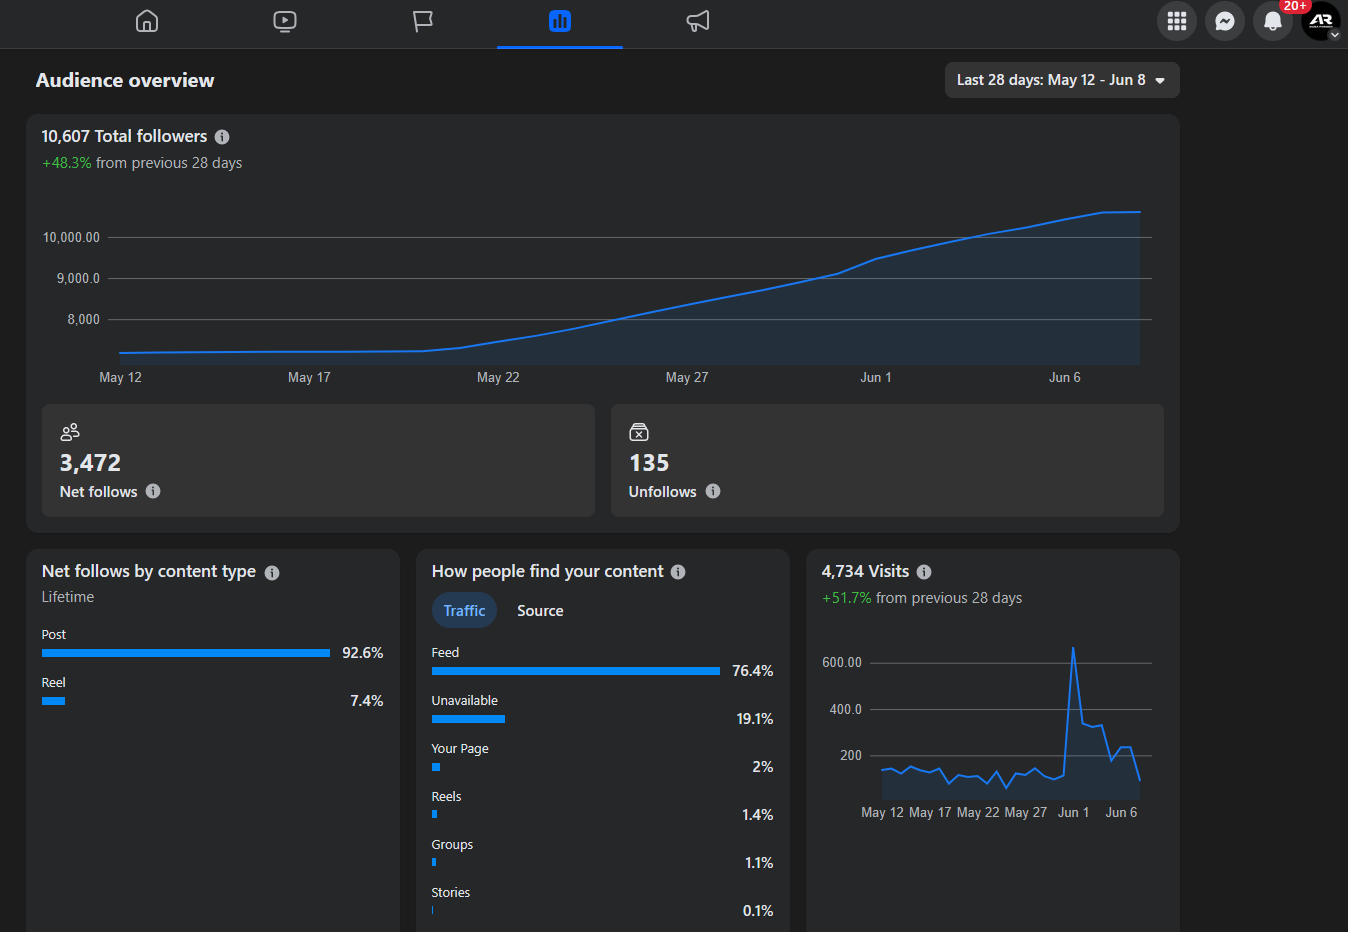Open the Pages flag icon
The image size is (1348, 932).
point(423,21)
